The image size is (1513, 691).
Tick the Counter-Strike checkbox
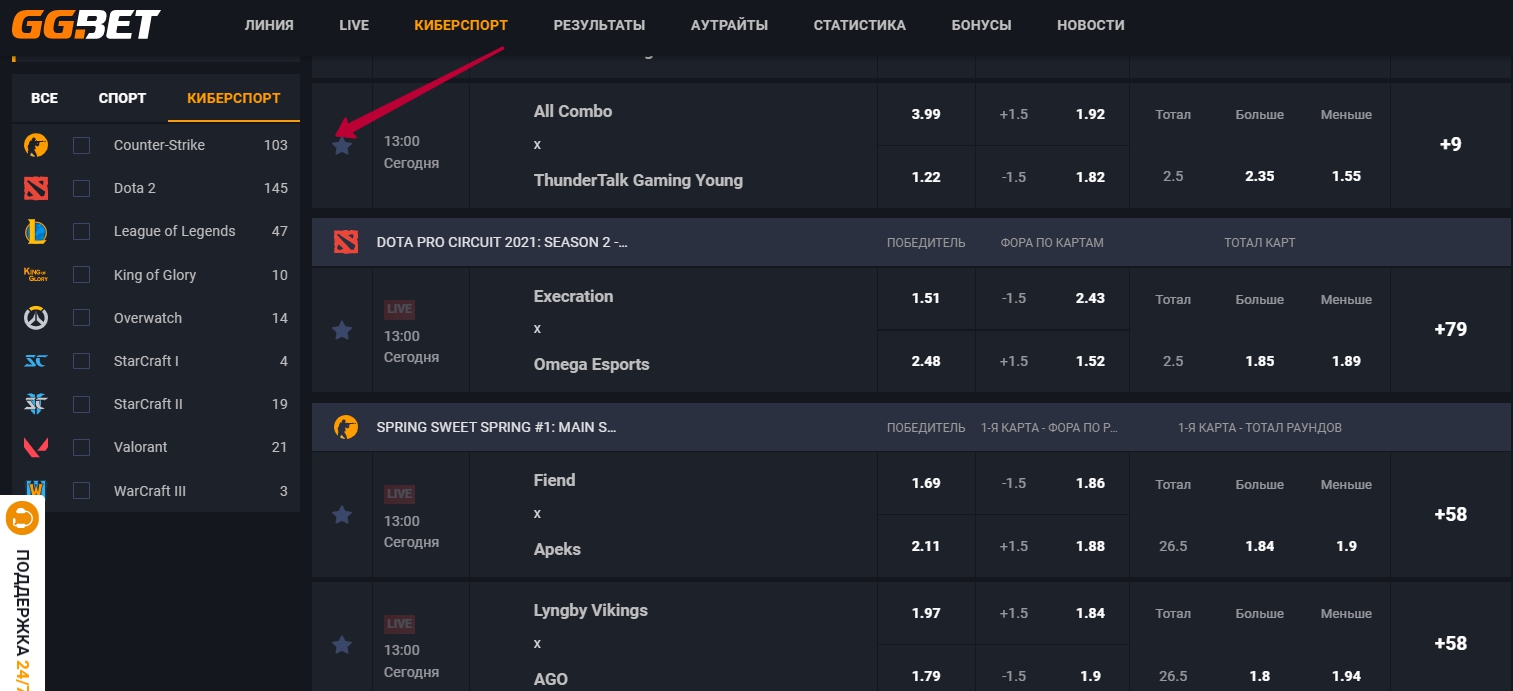(82, 145)
